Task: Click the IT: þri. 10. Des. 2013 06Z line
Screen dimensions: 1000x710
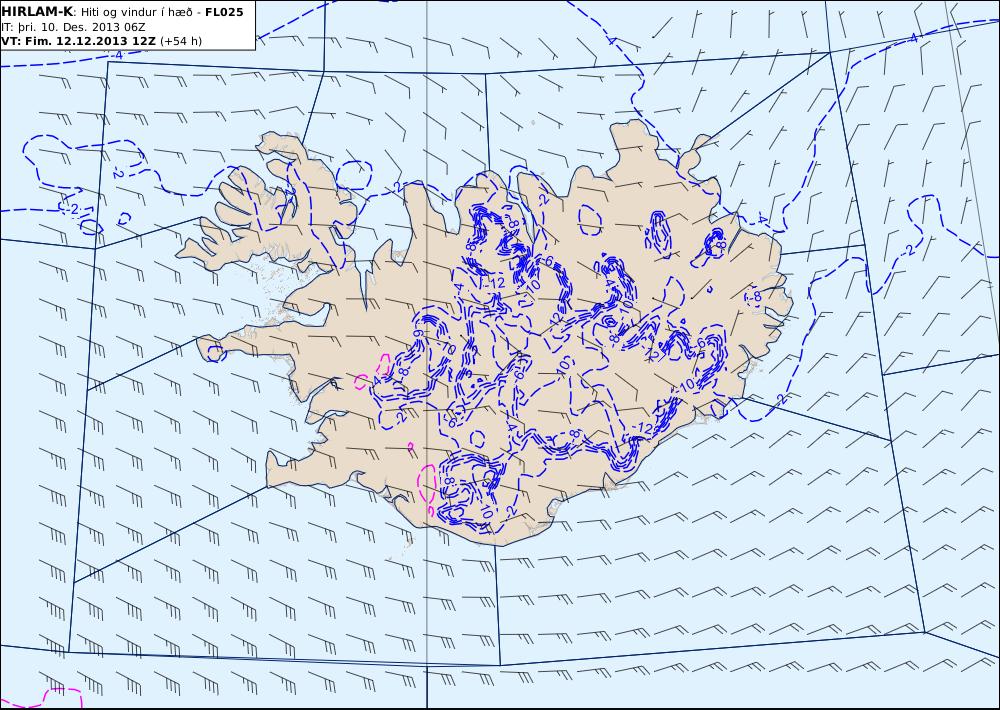Action: (x=73, y=27)
